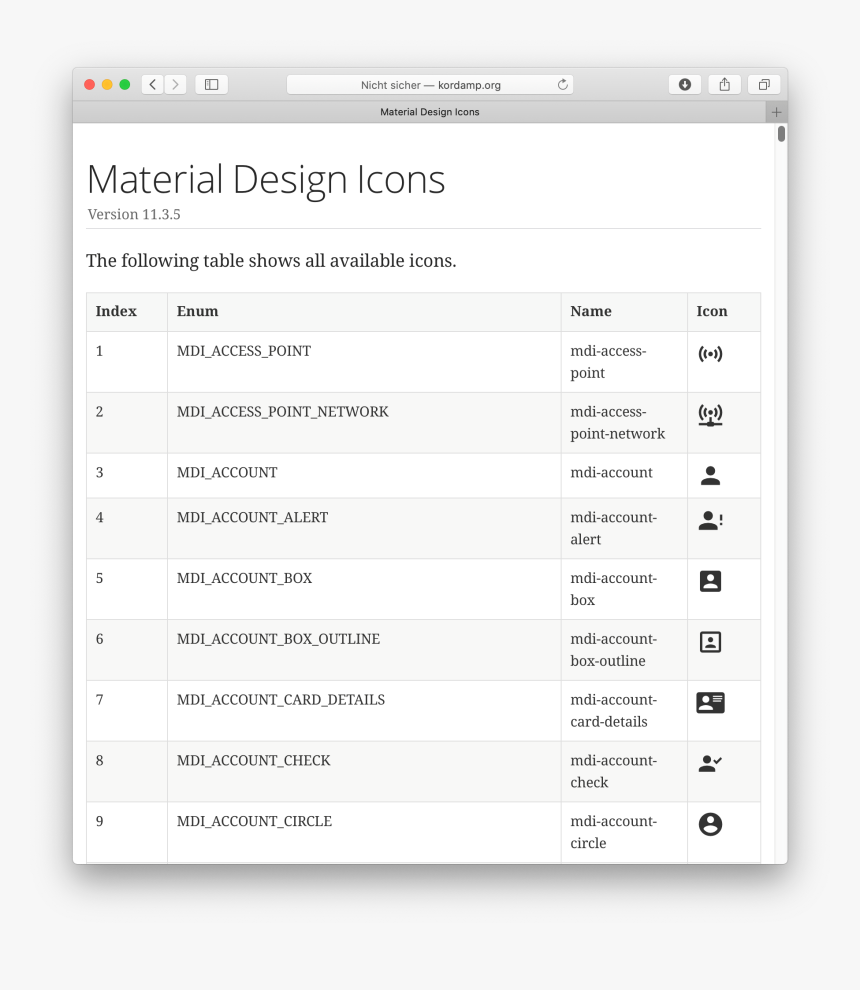Select the MDI_ACCOUNT_CHECK enum cell

(364, 772)
